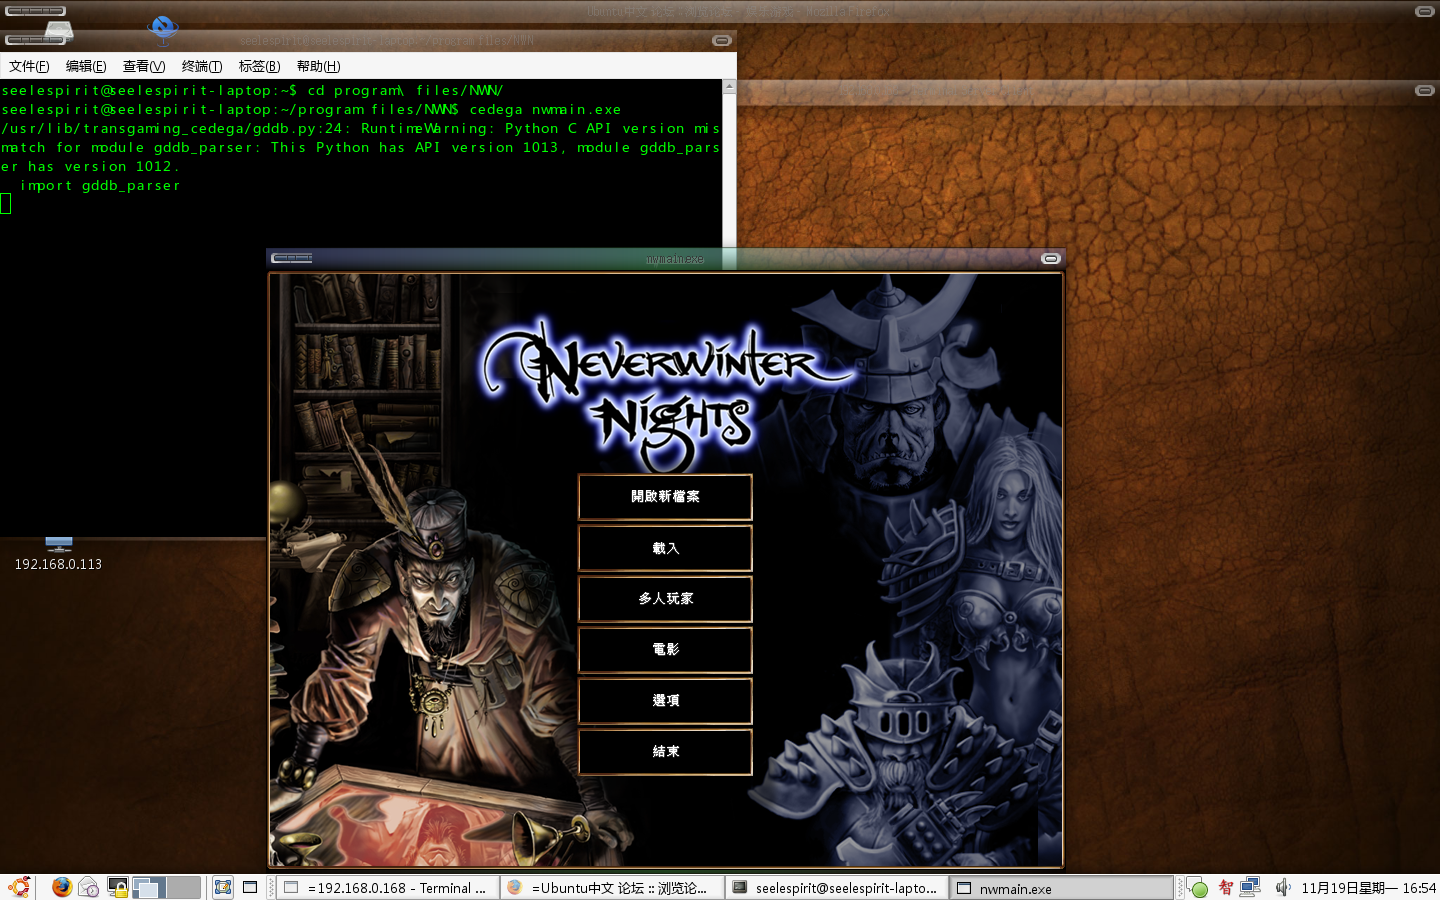This screenshot has height=900, width=1440.
Task: Open the mail client launcher icon
Action: click(89, 887)
